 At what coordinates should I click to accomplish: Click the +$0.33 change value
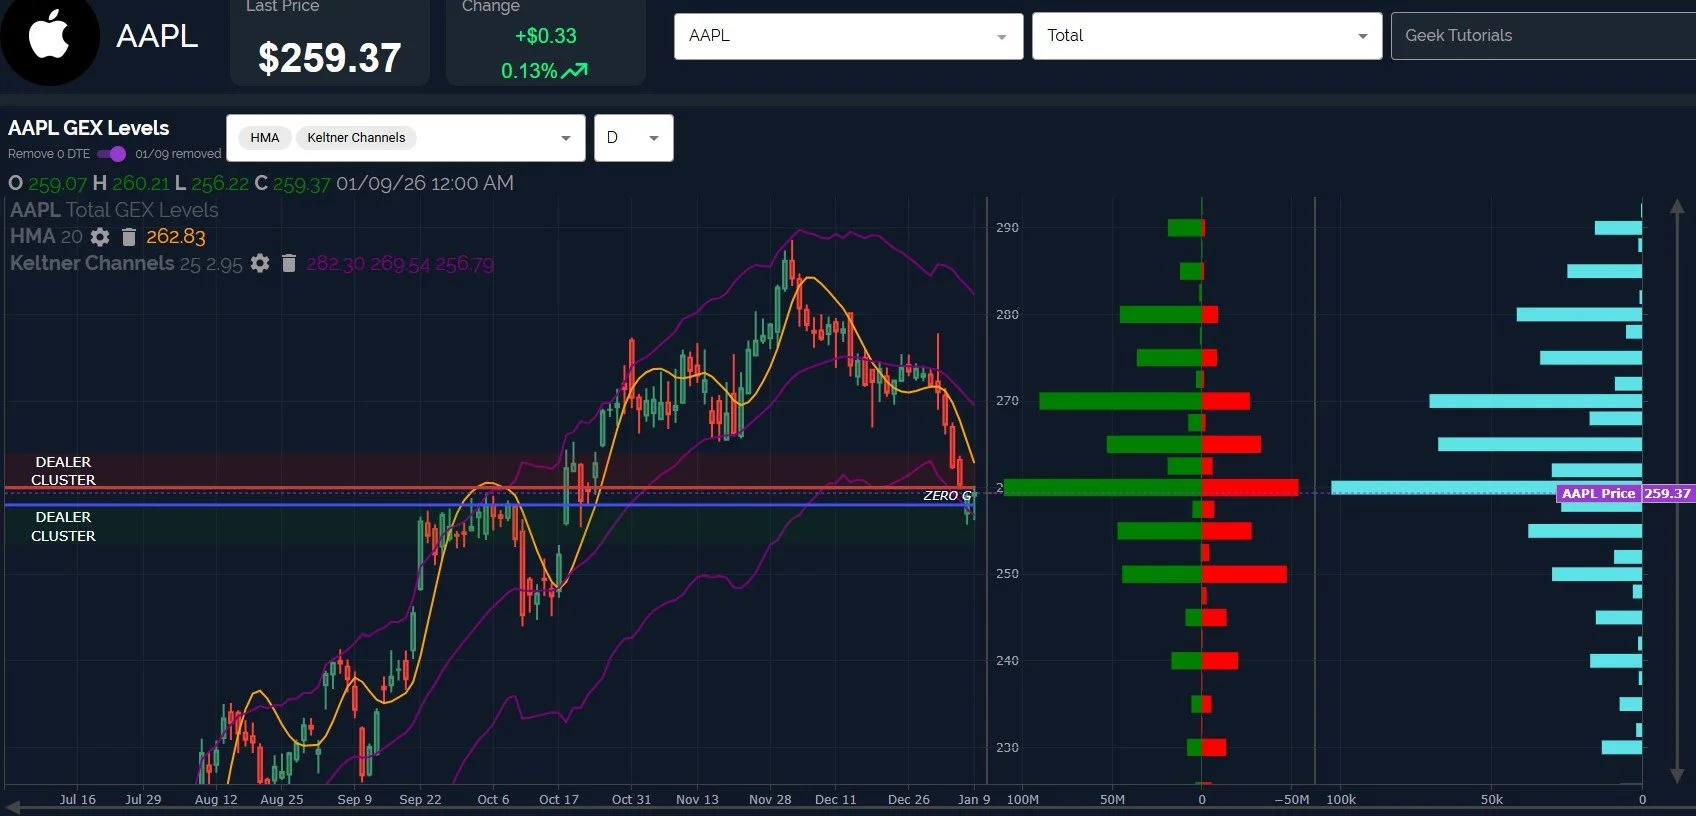[x=545, y=36]
